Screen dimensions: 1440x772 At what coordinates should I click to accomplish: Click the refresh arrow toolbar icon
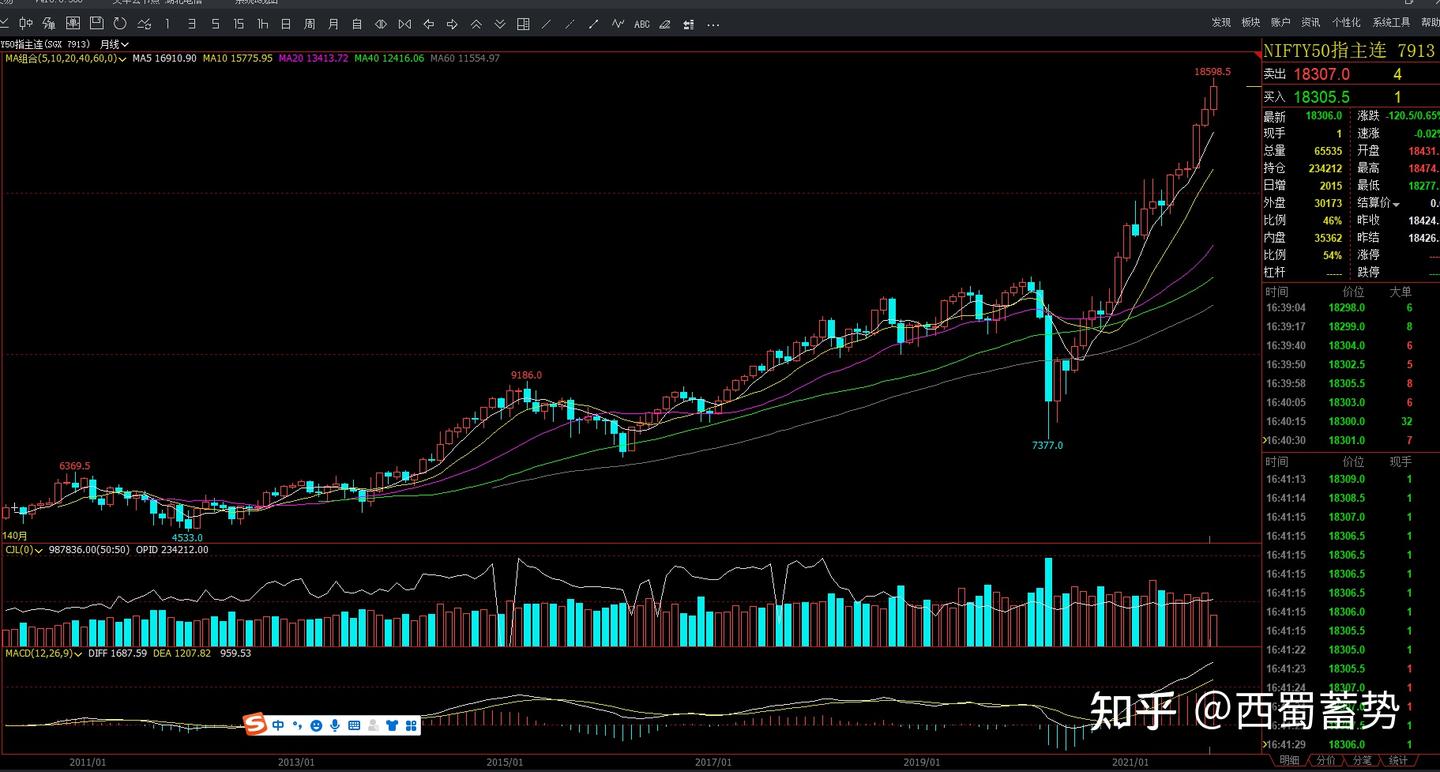click(x=120, y=23)
